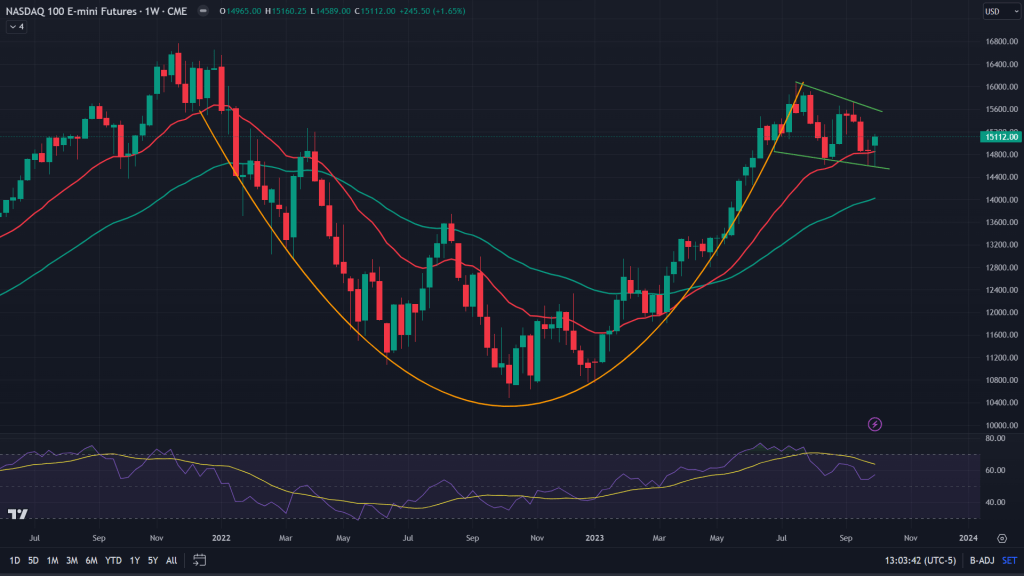Select the 6M time range

(91, 560)
